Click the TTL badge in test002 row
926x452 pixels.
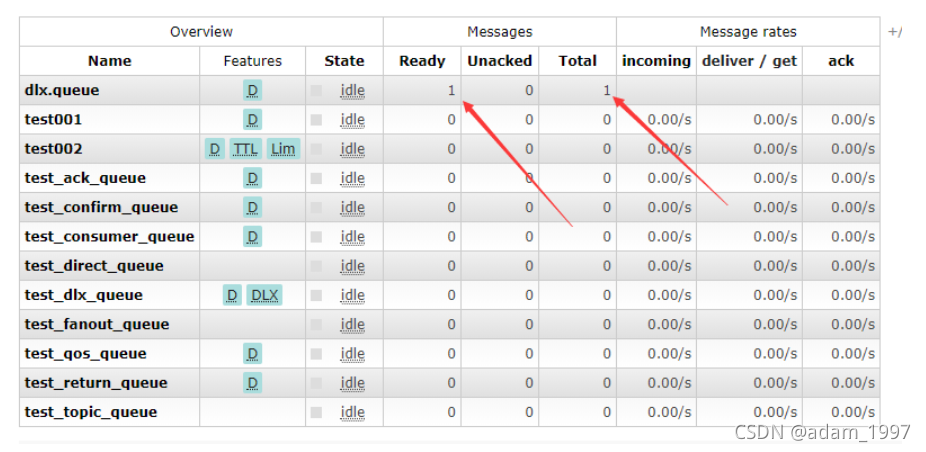pos(245,149)
